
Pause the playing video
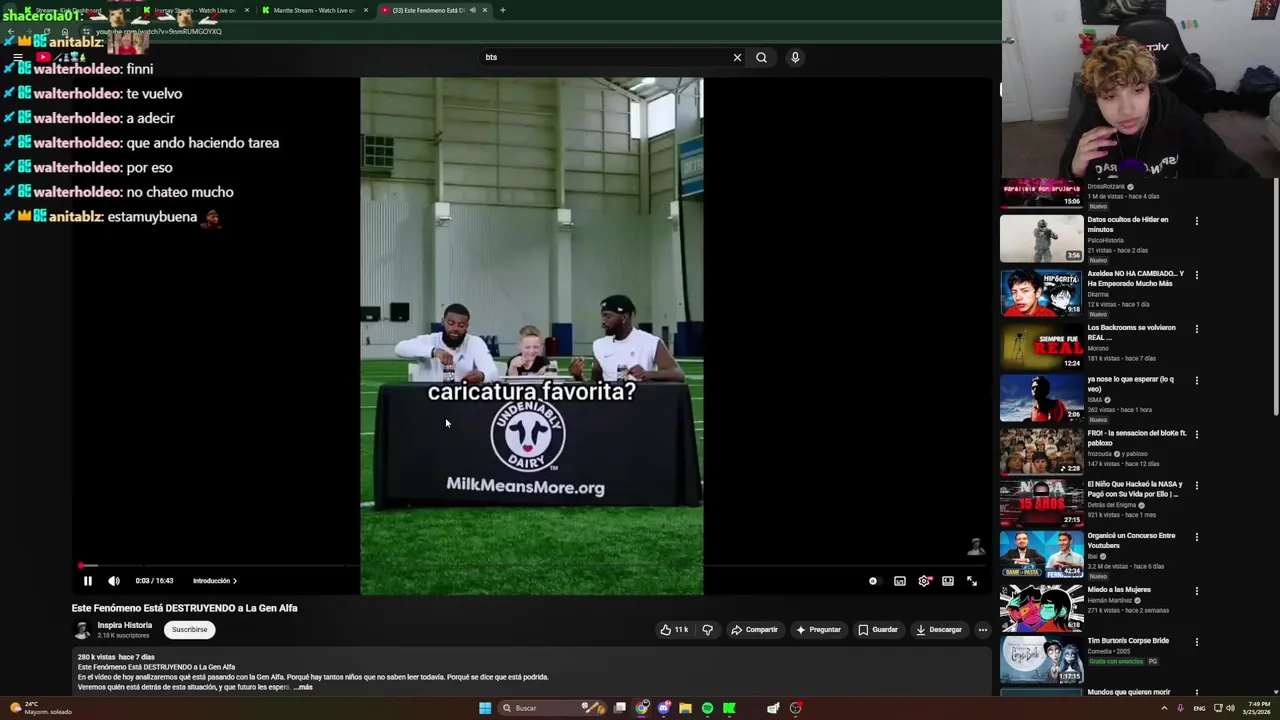87,581
